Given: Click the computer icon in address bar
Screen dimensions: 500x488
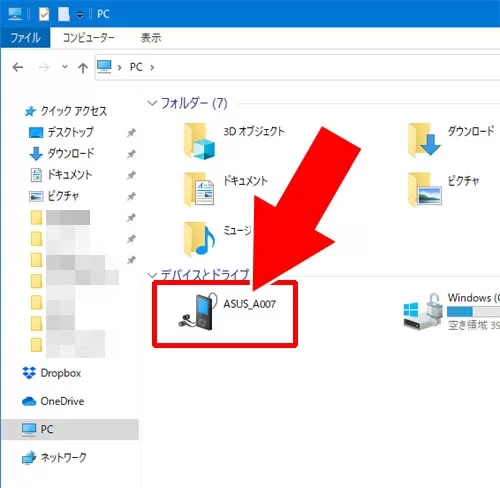Looking at the screenshot, I should point(104,67).
